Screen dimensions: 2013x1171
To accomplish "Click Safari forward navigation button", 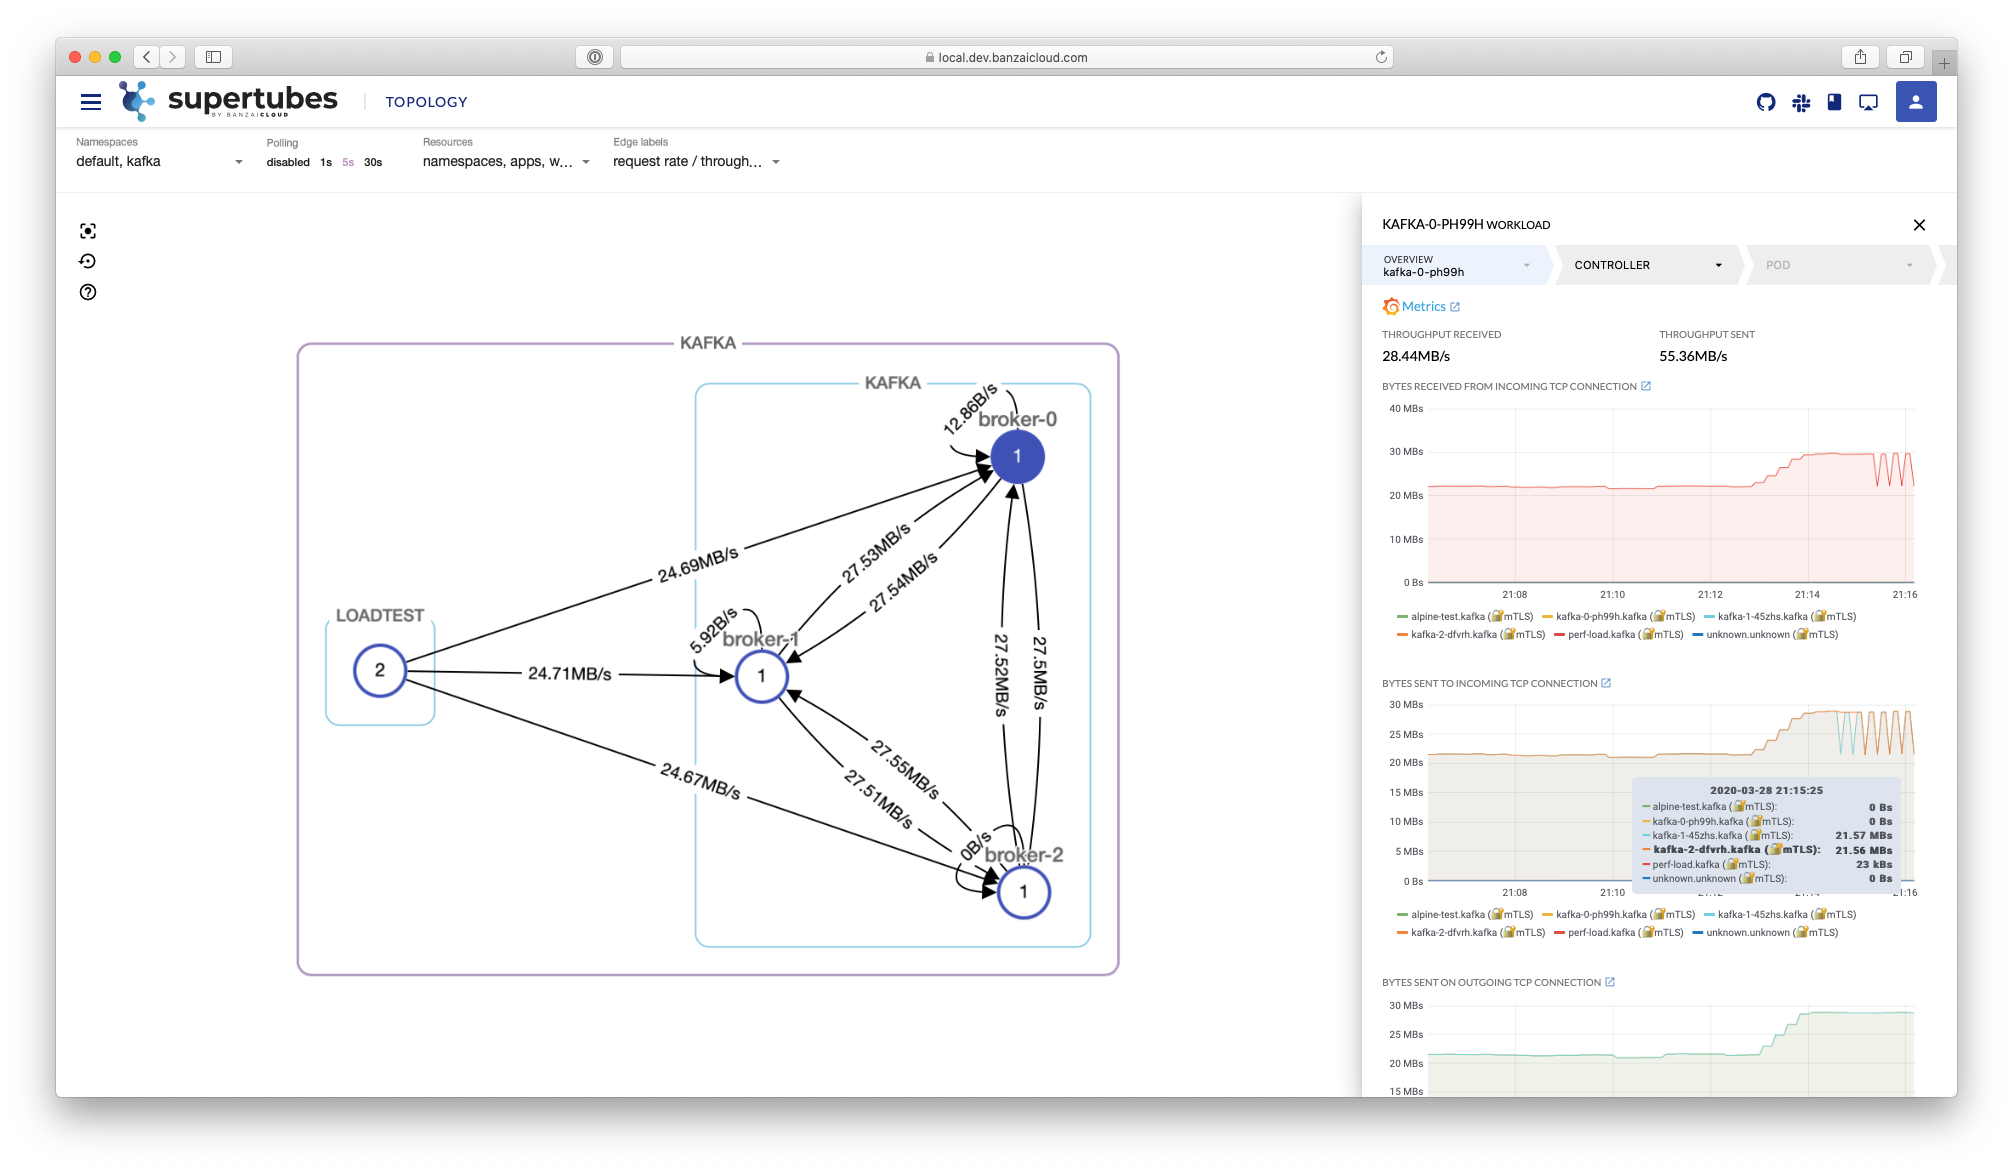I will tap(172, 57).
